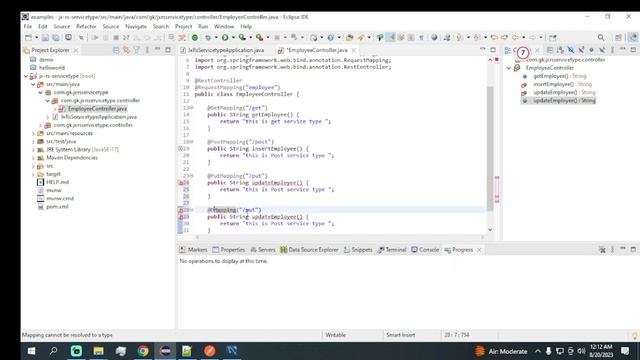Click the Sort icon in Outline toolbar
This screenshot has width=640, height=360.
click(560, 50)
